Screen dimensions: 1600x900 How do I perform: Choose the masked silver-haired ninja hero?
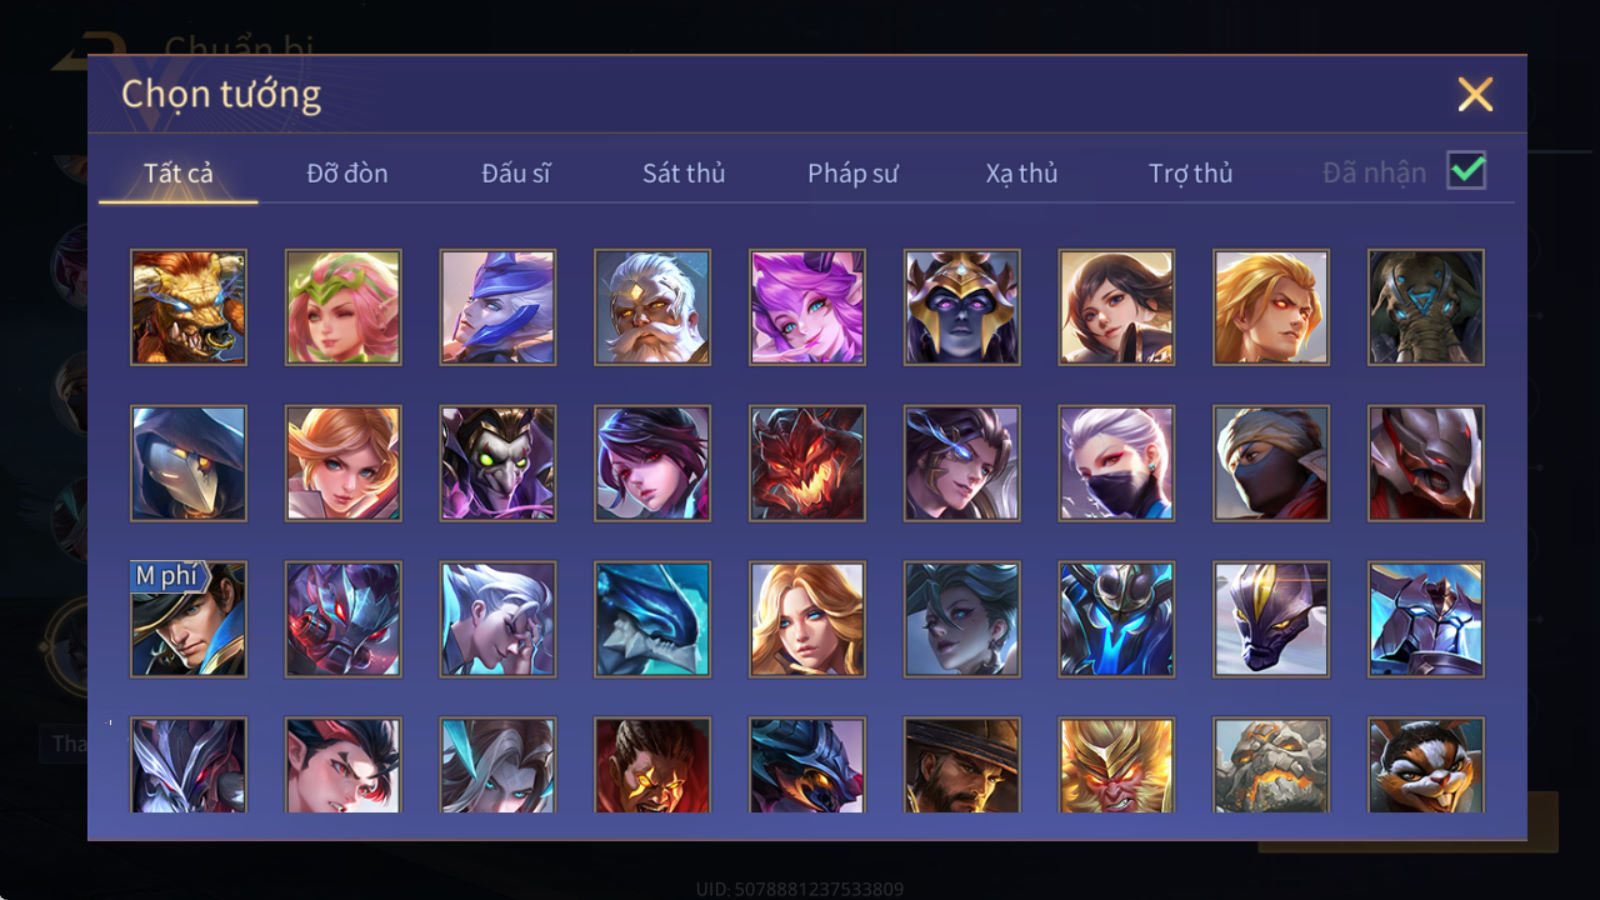tap(1116, 463)
